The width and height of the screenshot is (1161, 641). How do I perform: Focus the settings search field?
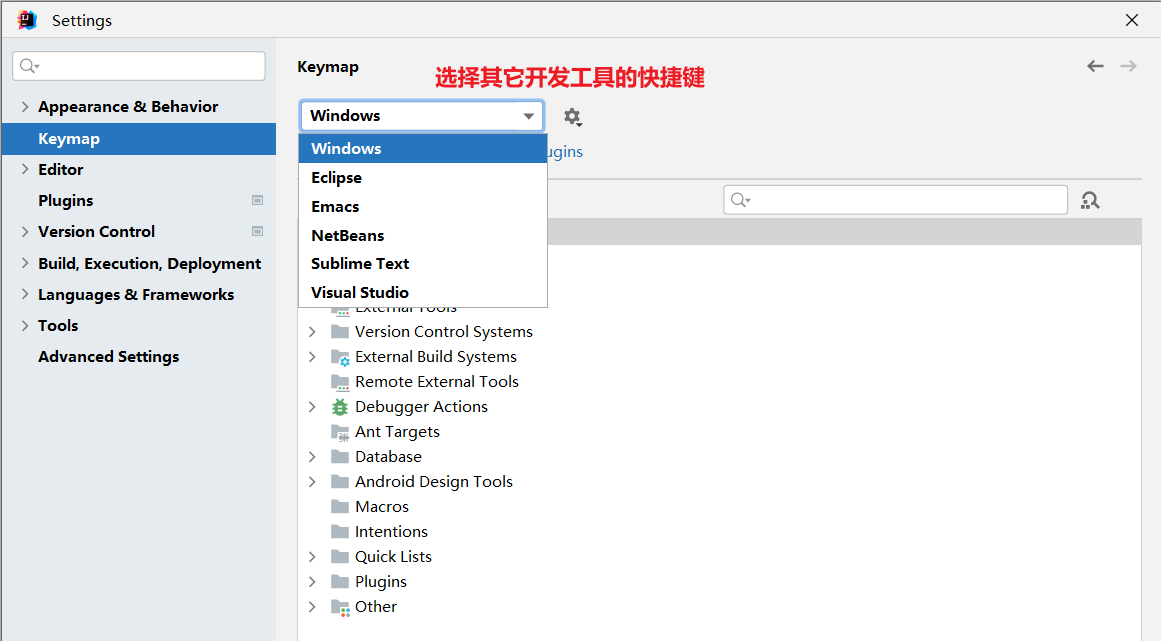coord(139,66)
